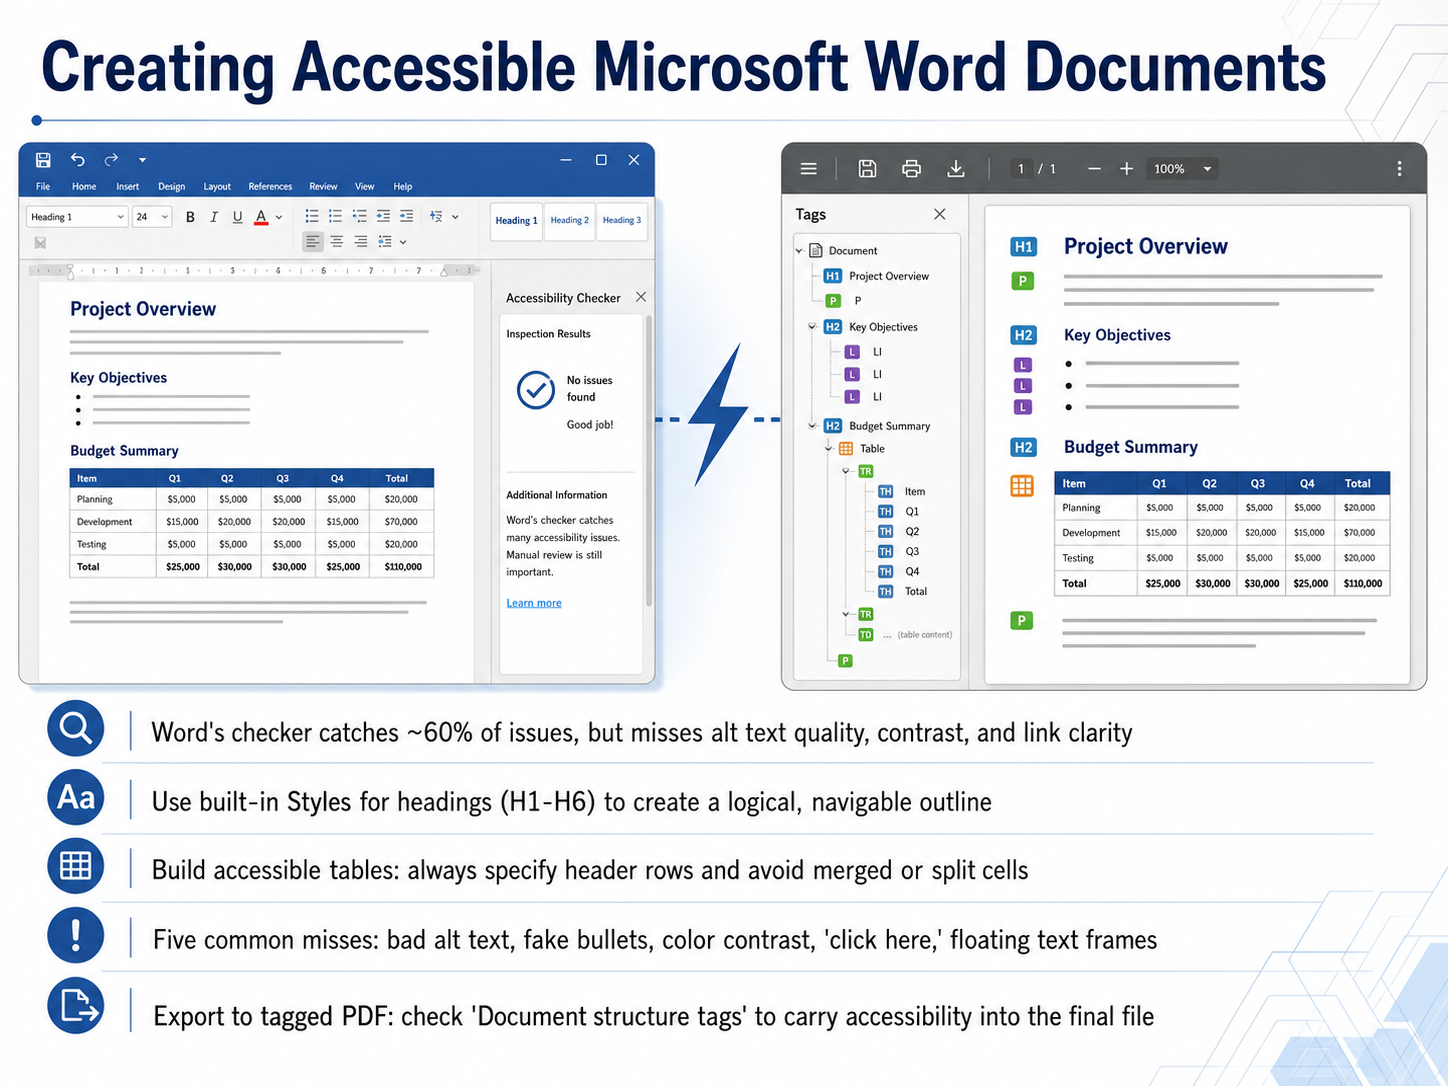Click the Undo arrow in Word
This screenshot has width=1448, height=1086.
tap(78, 159)
